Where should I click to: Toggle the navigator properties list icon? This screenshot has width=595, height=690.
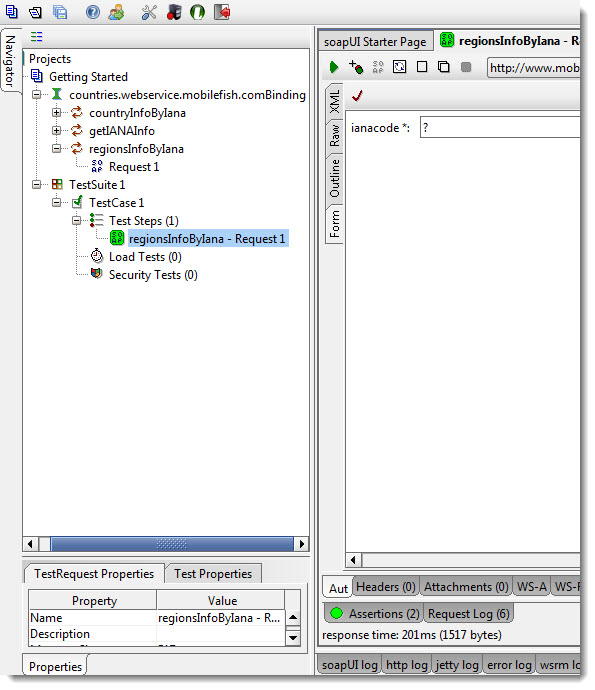click(37, 37)
